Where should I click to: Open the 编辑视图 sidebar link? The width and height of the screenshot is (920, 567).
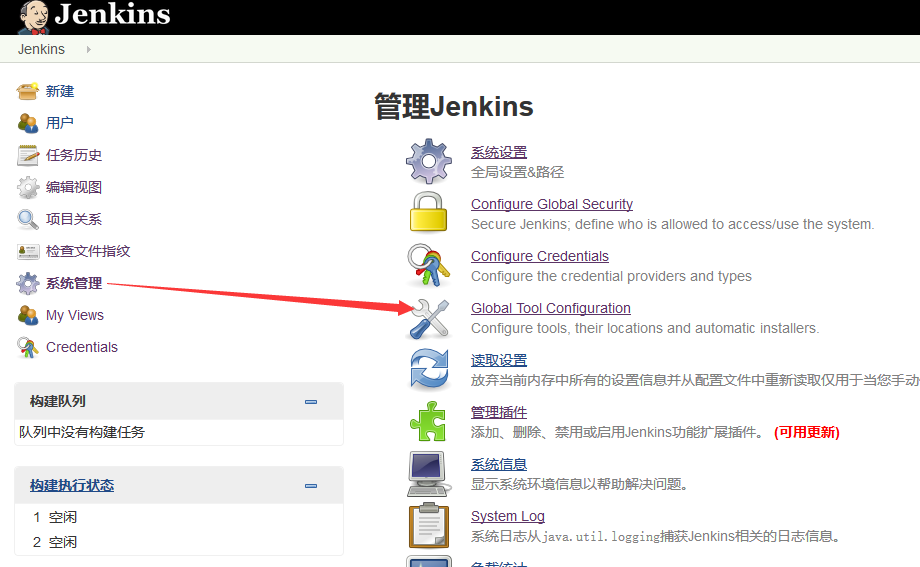pyautogui.click(x=74, y=187)
